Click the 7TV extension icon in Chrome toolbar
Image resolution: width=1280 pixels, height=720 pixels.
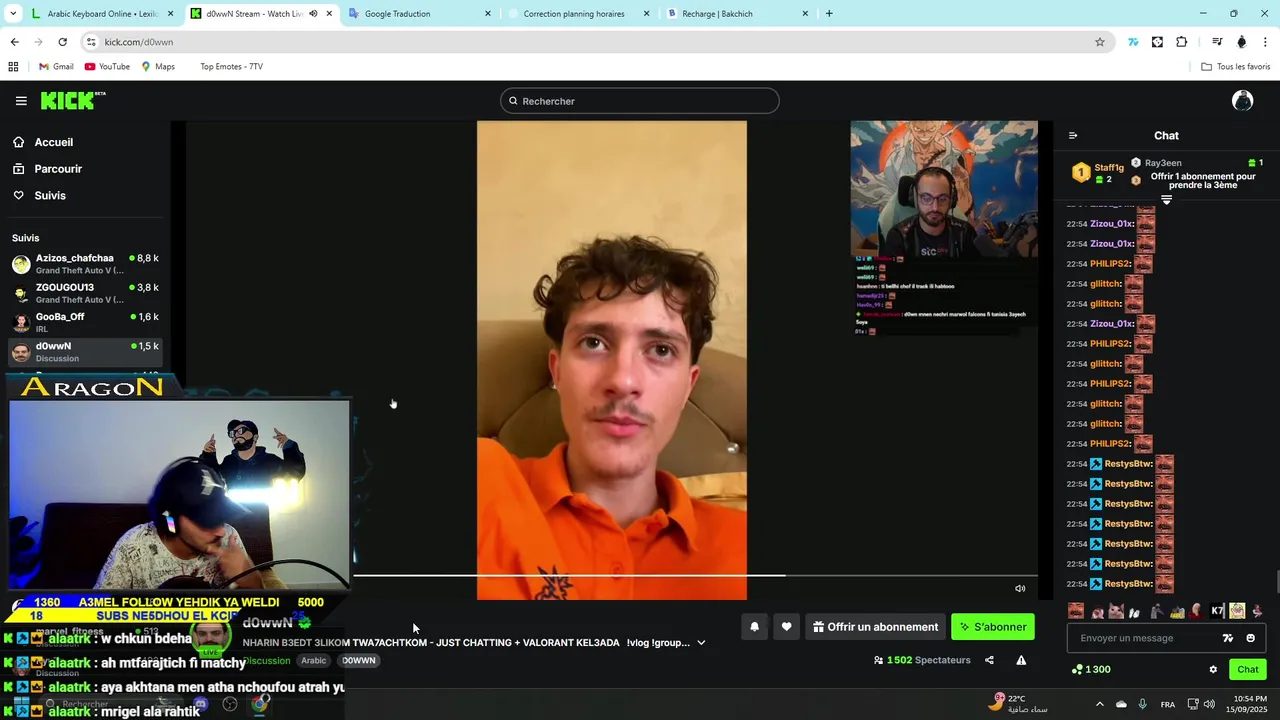(x=1133, y=42)
